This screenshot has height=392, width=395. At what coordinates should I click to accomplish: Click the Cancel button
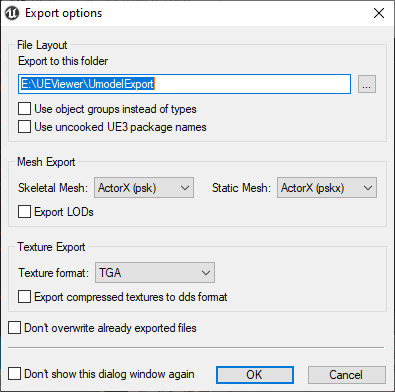coord(347,375)
